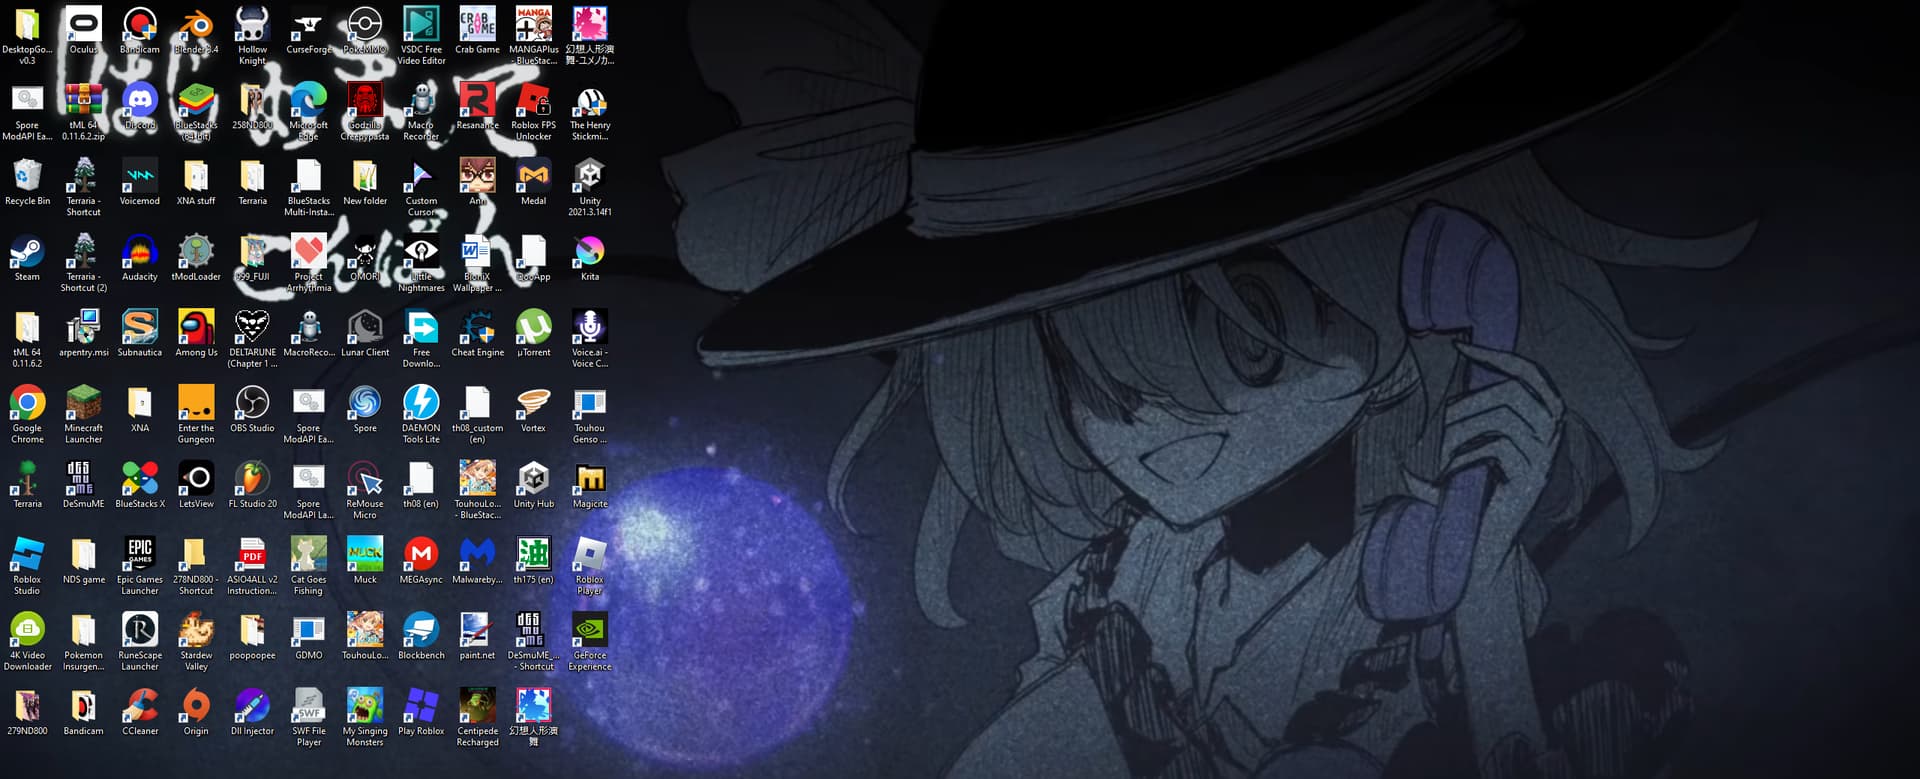Select the Origin icon
The height and width of the screenshot is (779, 1920).
click(196, 706)
